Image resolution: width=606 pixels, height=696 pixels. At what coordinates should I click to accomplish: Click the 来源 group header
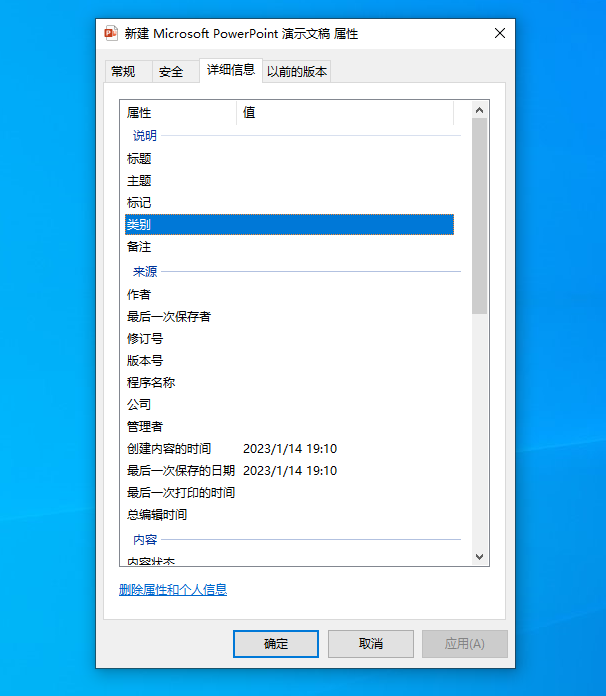[145, 272]
